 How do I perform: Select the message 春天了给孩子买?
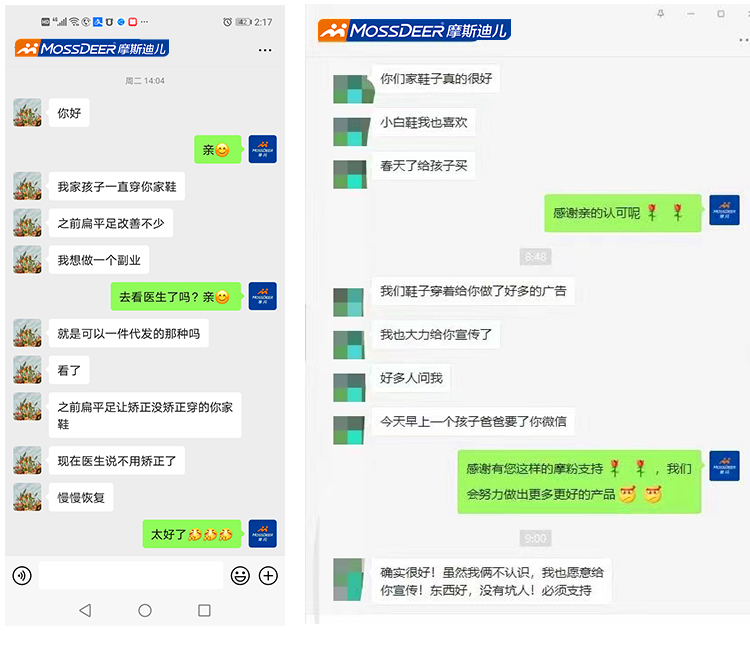coord(424,165)
